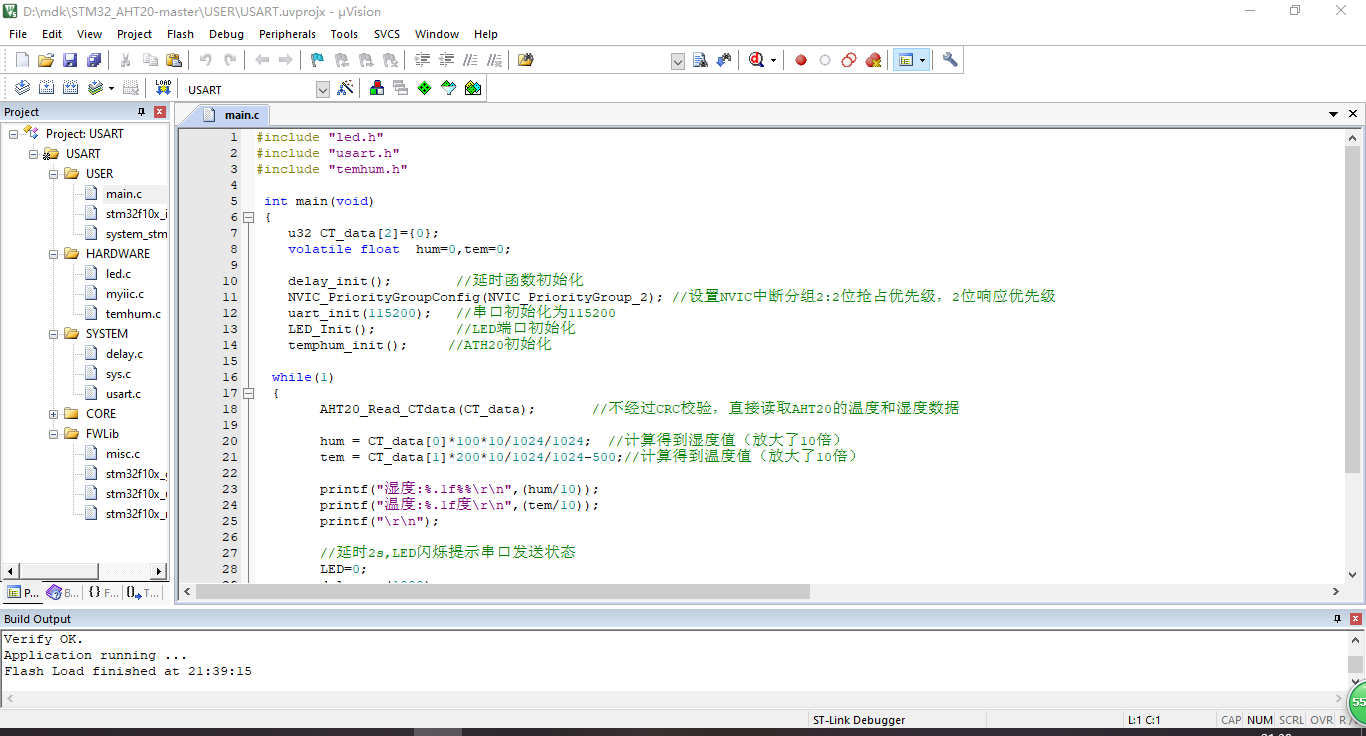The height and width of the screenshot is (736, 1366).
Task: Toggle the project window view button
Action: [906, 60]
